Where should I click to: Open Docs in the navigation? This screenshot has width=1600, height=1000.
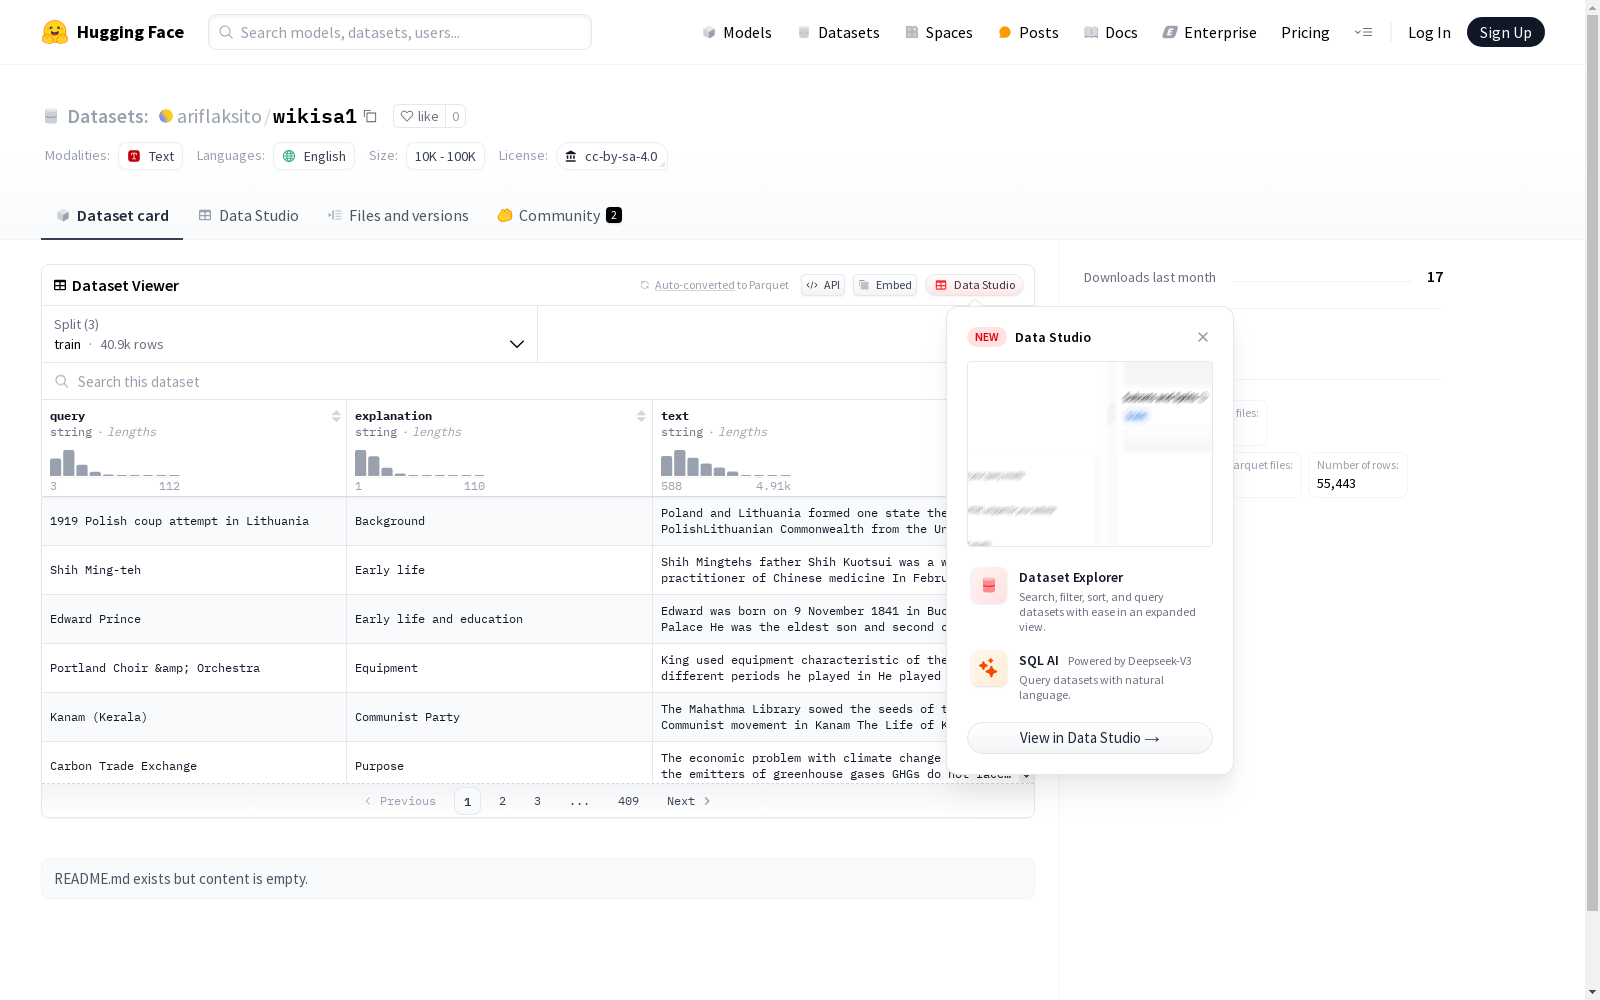click(1111, 32)
